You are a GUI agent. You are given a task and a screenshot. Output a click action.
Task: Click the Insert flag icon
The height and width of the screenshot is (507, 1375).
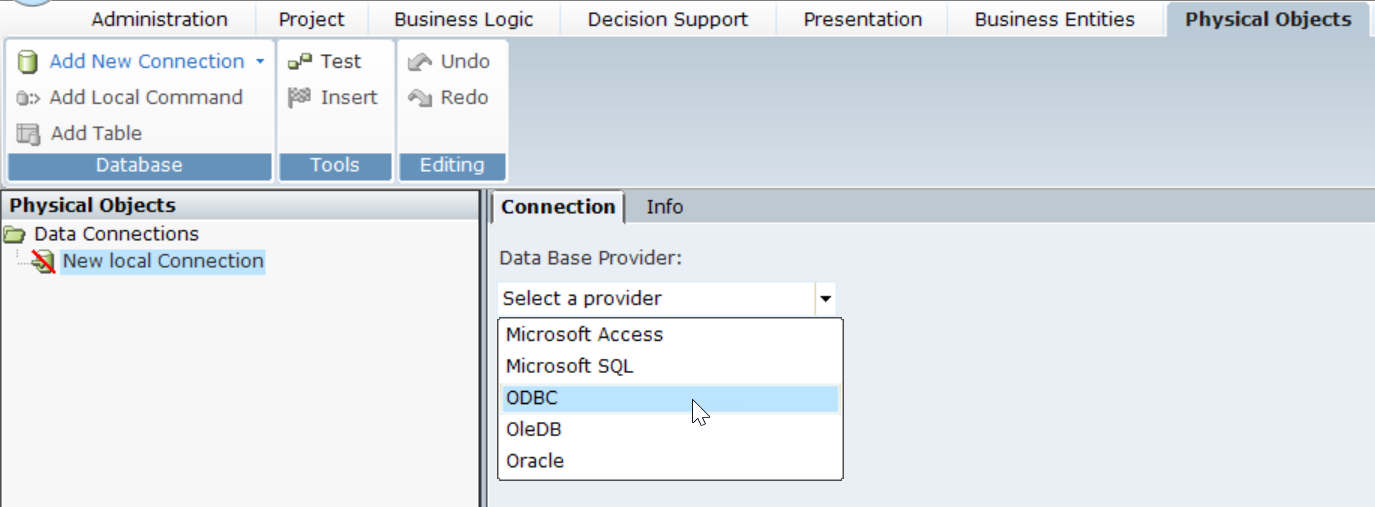click(x=300, y=98)
